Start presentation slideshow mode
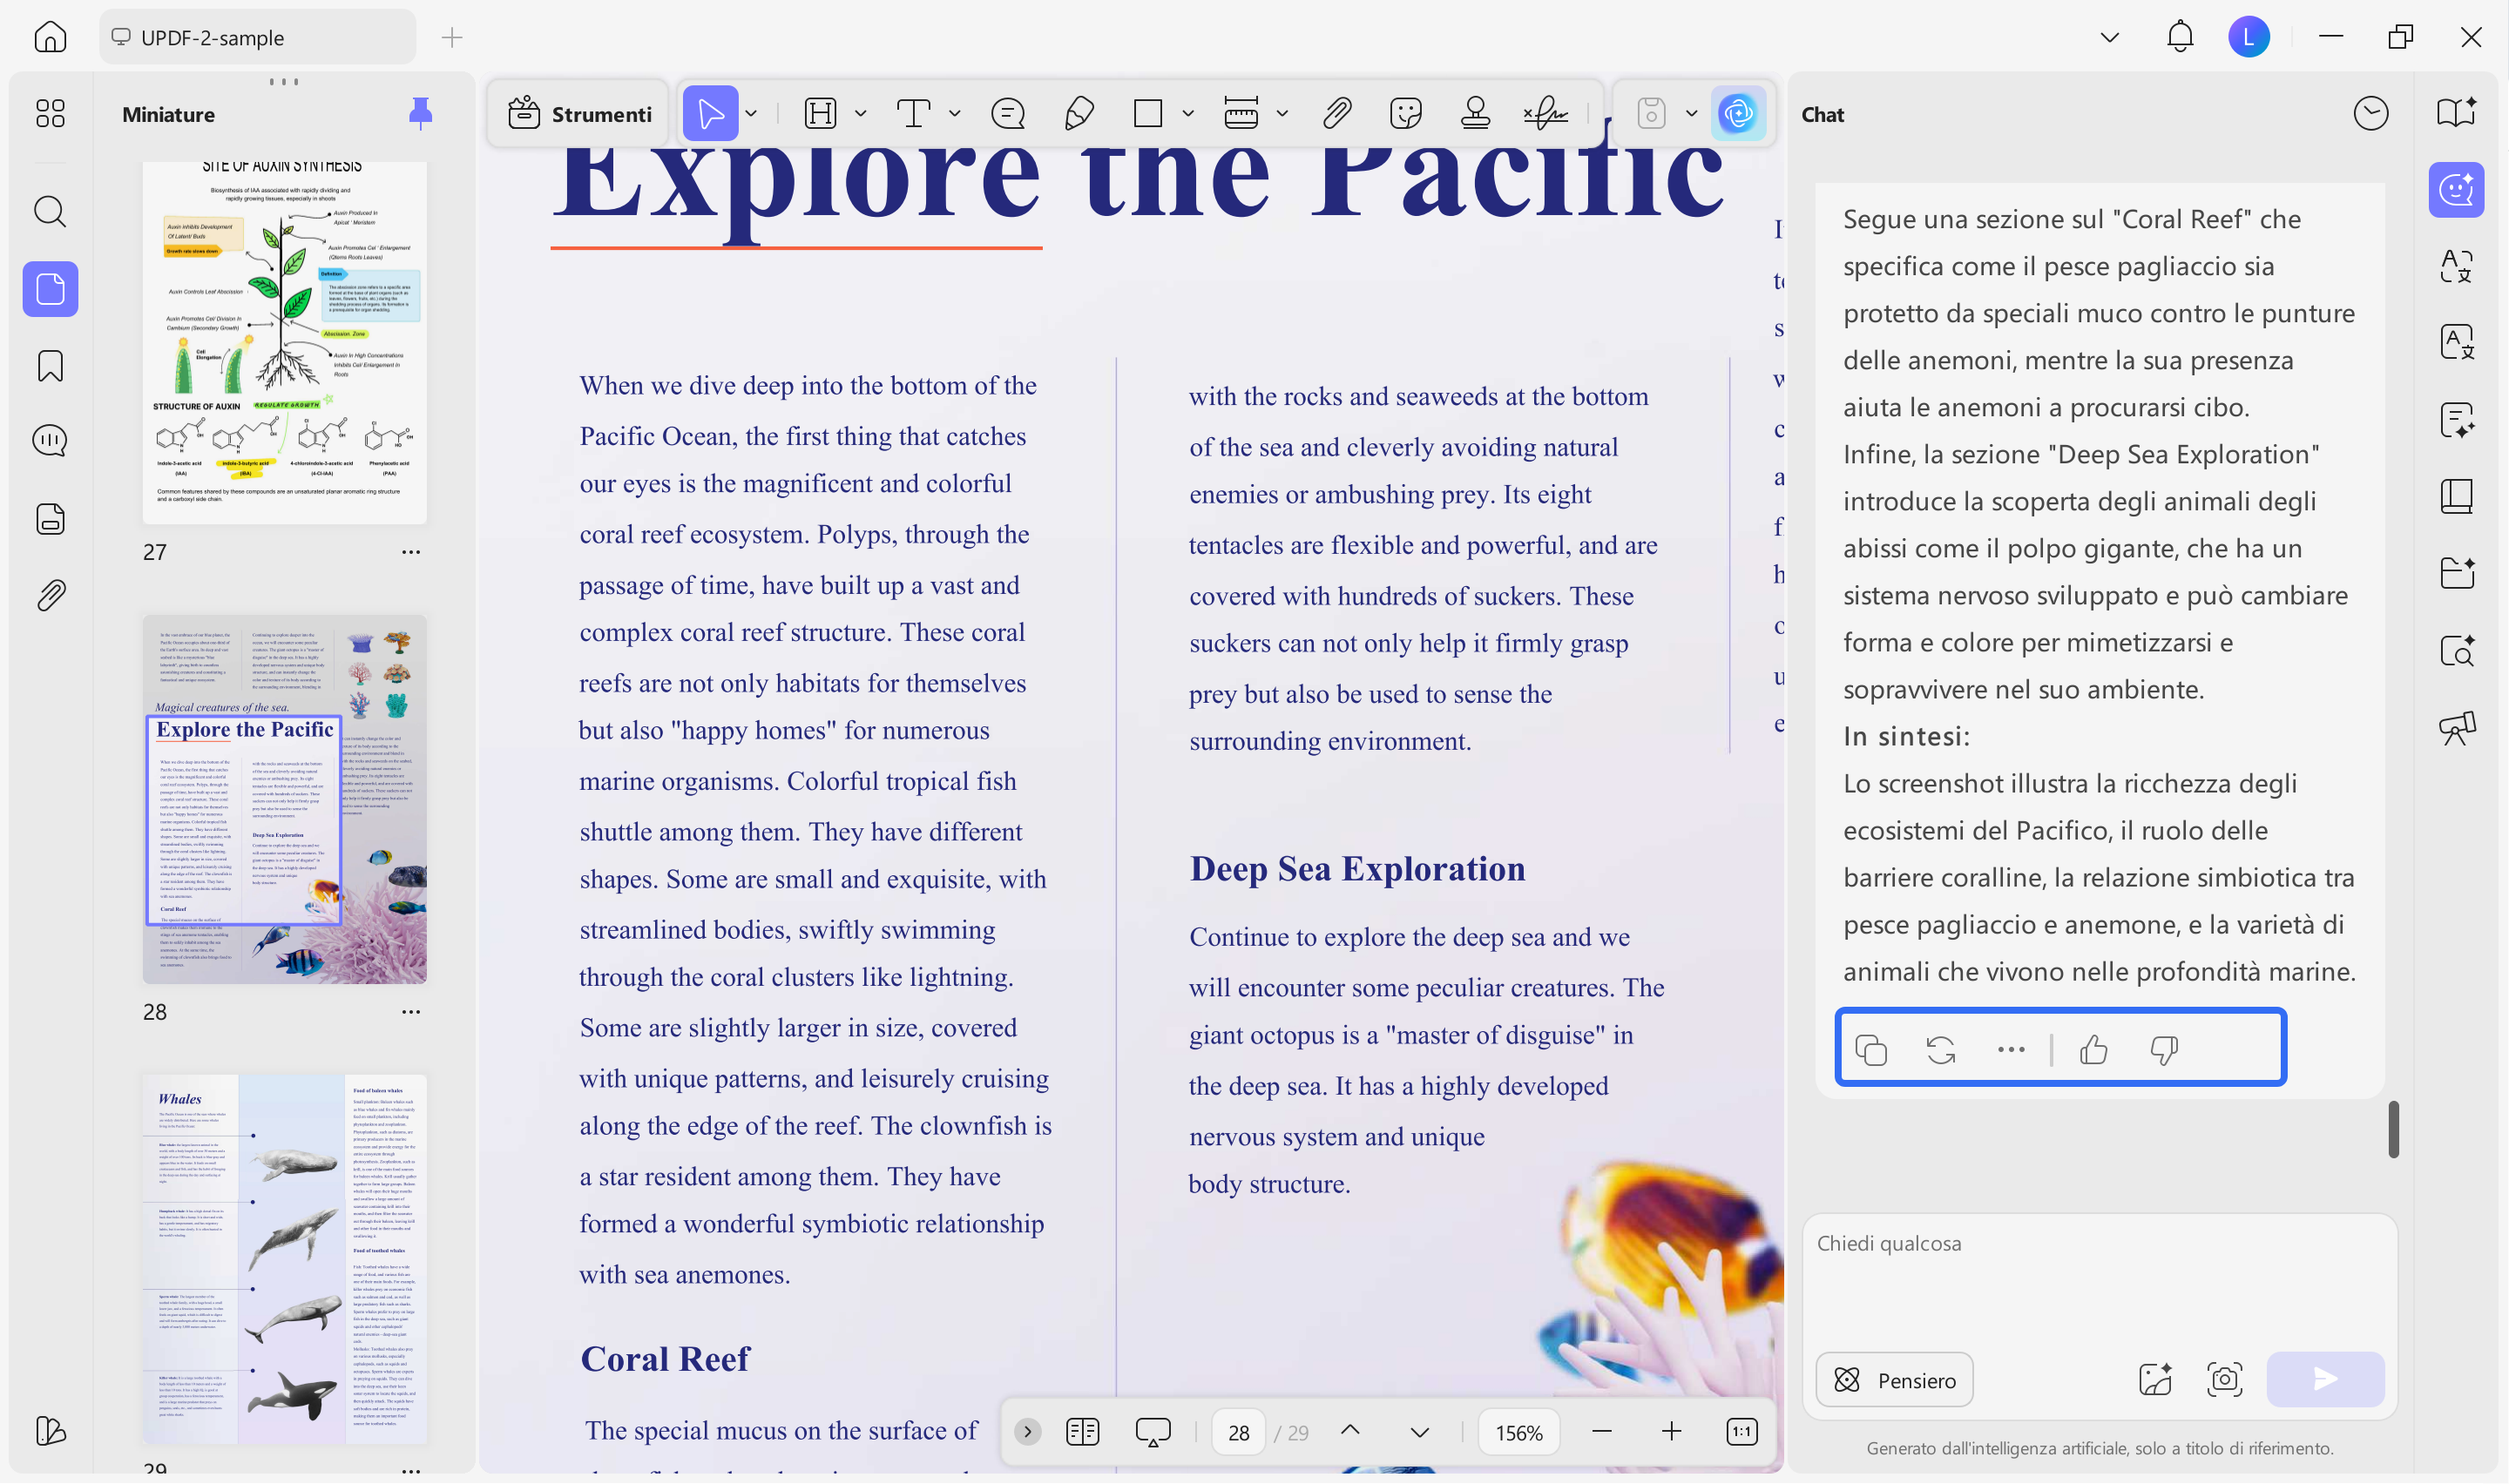The height and width of the screenshot is (1484, 2509). [1153, 1433]
